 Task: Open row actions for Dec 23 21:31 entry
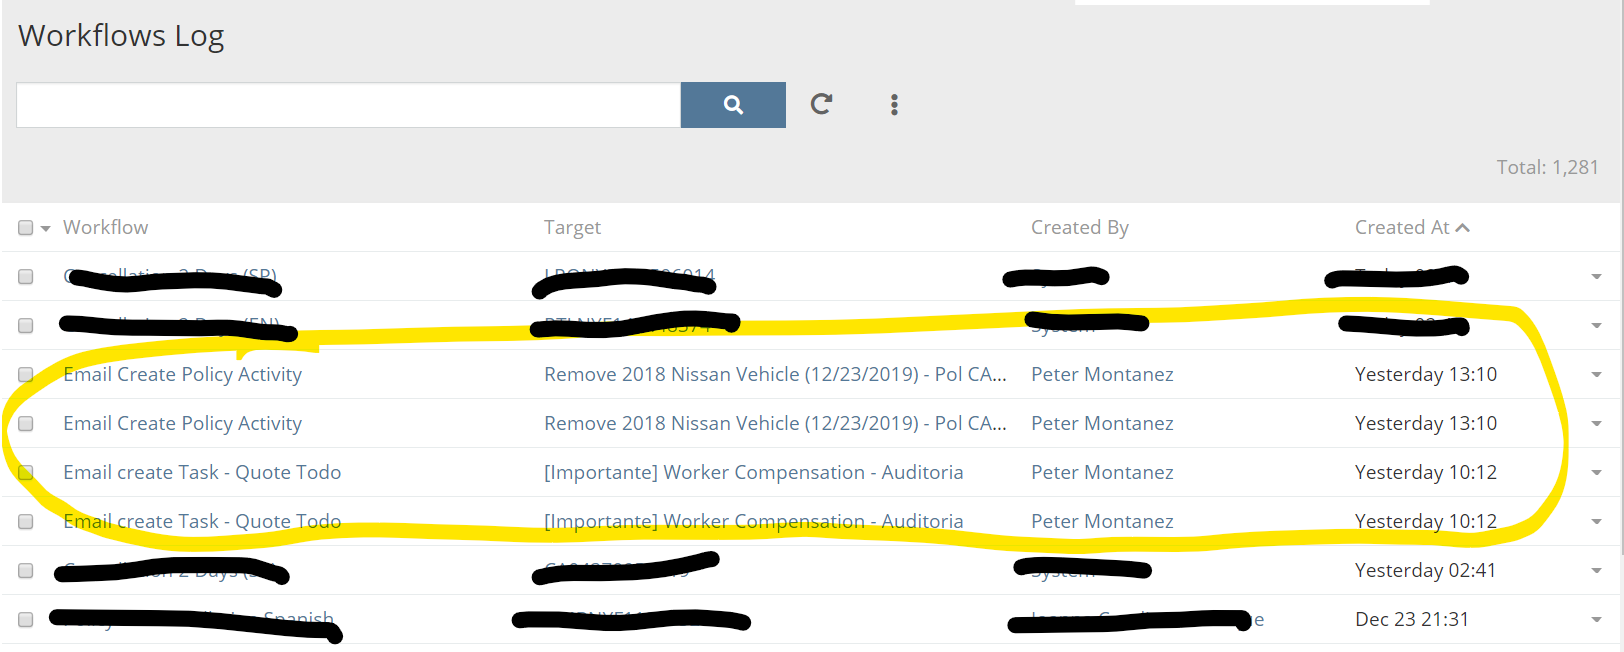1596,620
